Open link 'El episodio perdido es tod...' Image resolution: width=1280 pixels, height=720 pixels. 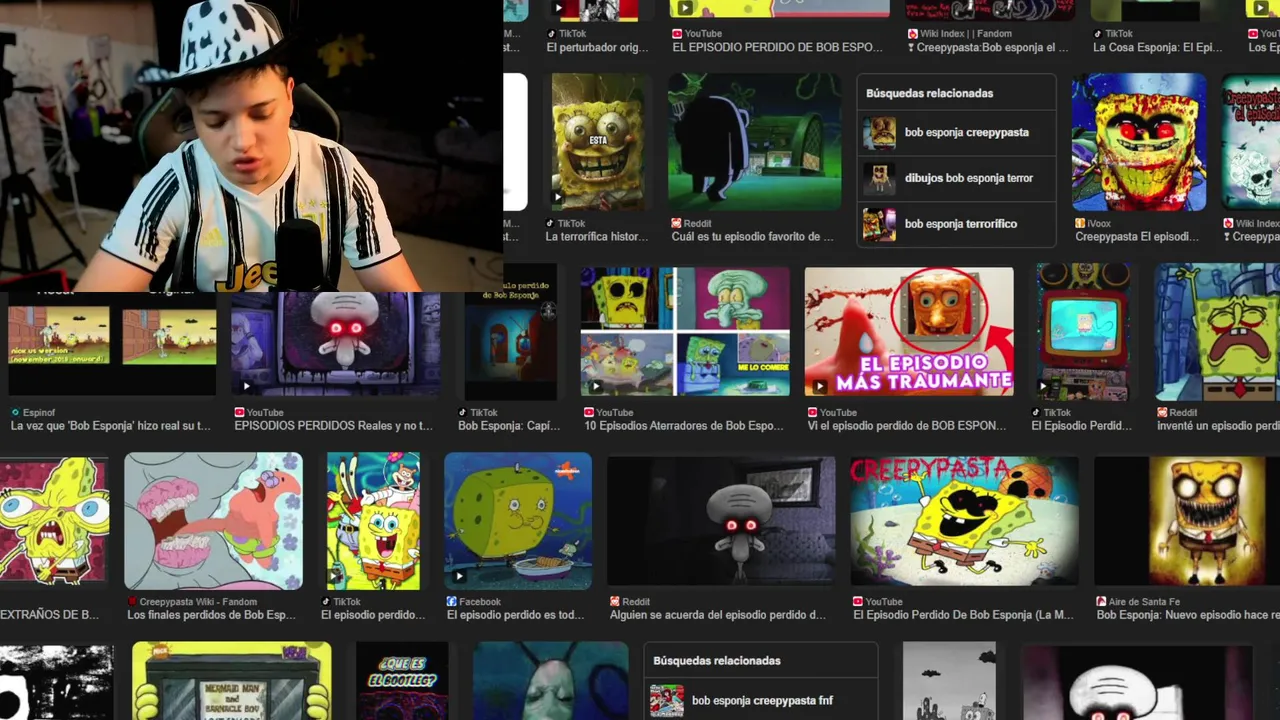515,615
